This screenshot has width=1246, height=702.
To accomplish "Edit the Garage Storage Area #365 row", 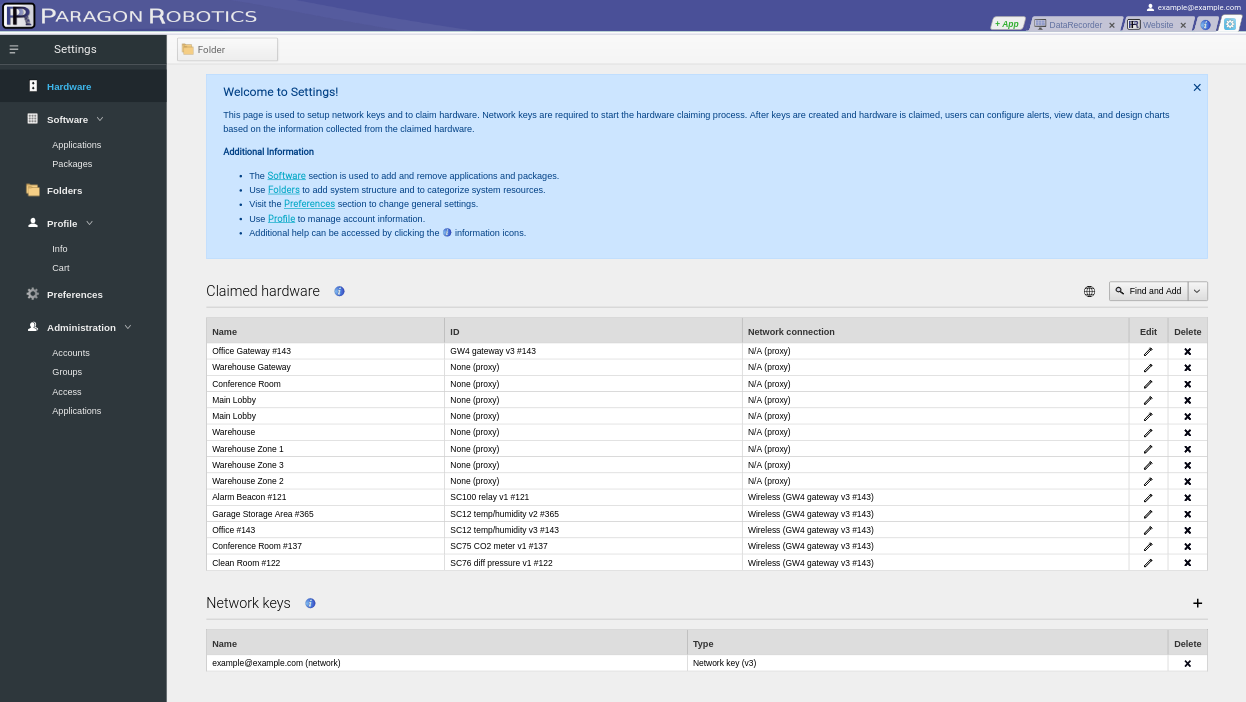I will point(1148,514).
